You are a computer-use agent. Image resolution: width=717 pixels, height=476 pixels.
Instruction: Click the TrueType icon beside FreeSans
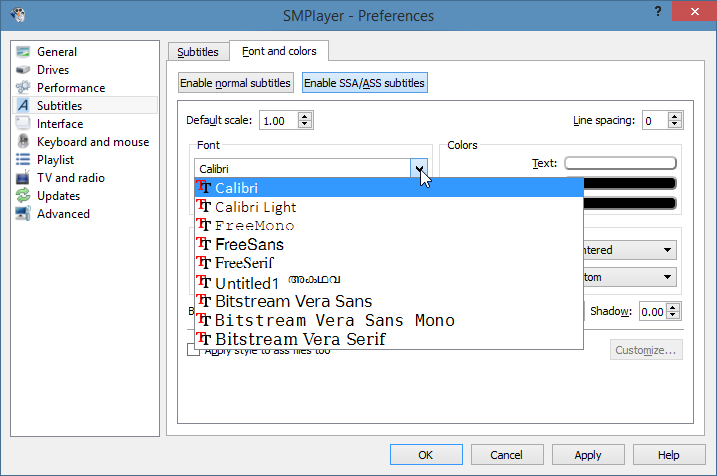click(x=204, y=244)
